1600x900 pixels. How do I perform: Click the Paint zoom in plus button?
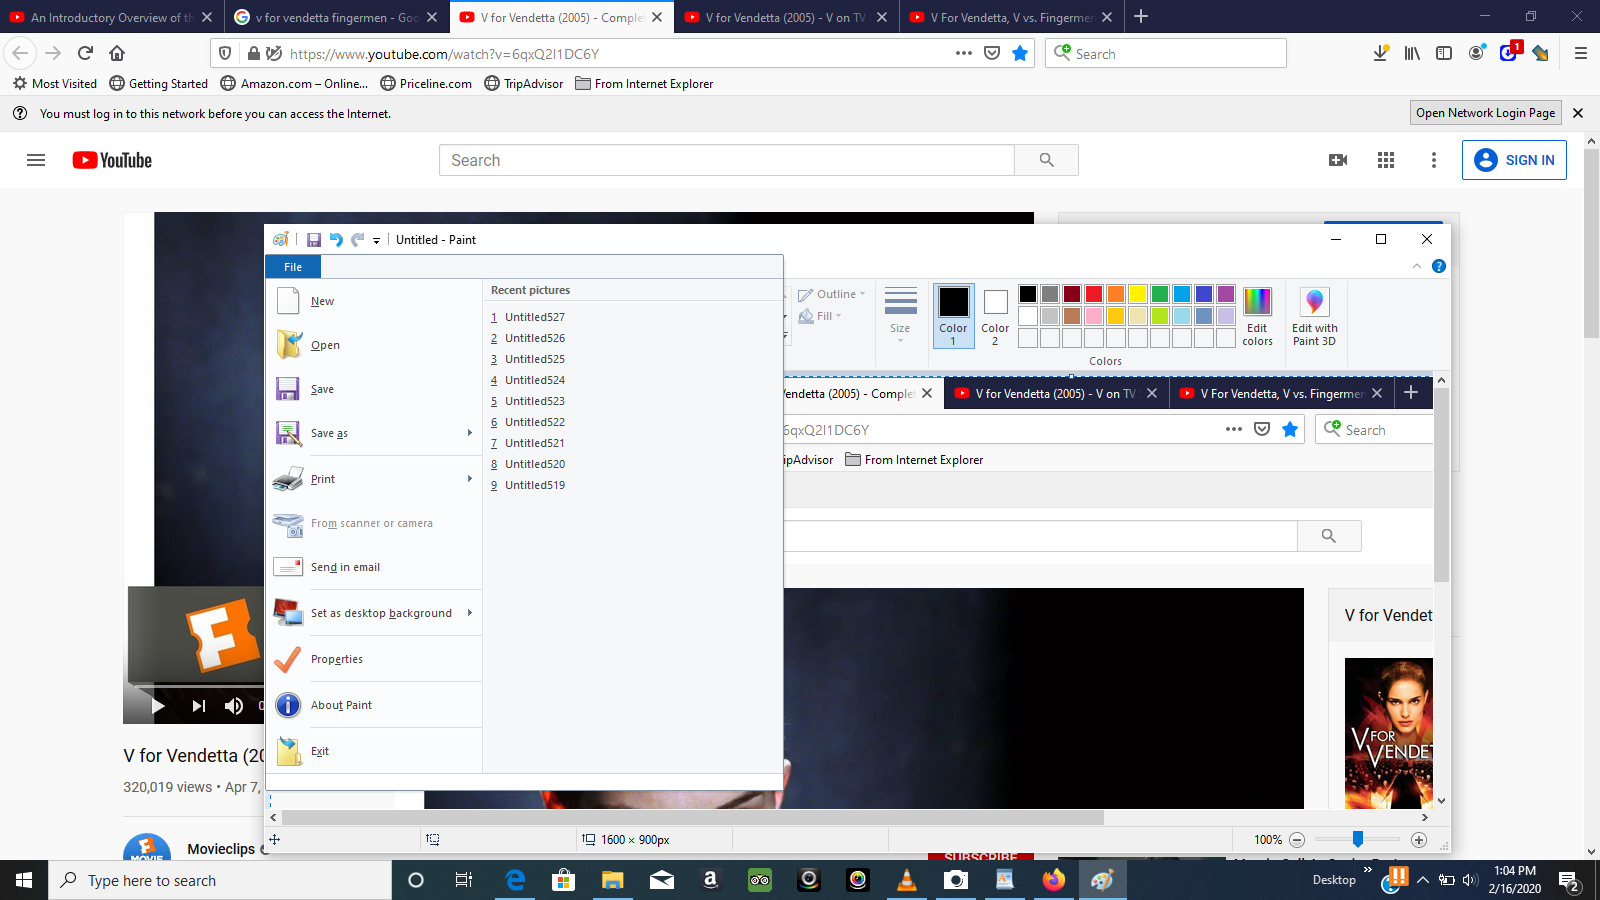point(1419,840)
